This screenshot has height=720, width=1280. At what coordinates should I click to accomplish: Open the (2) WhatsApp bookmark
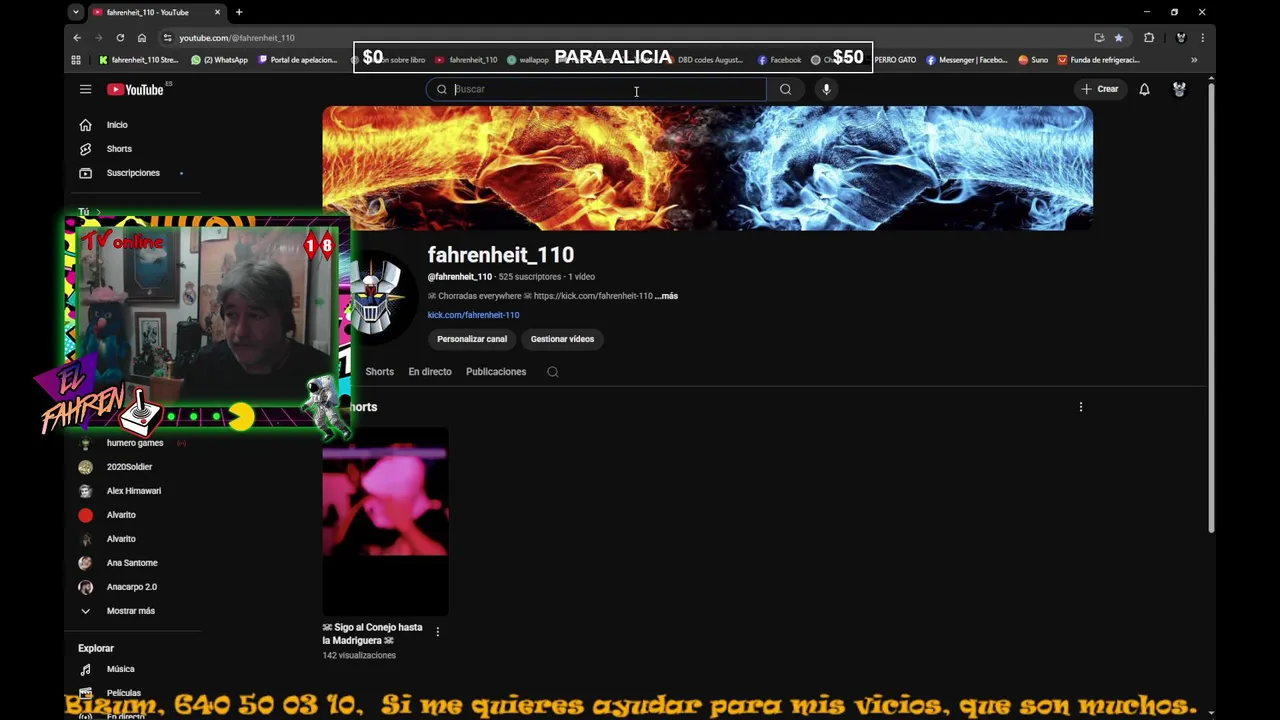pos(219,60)
